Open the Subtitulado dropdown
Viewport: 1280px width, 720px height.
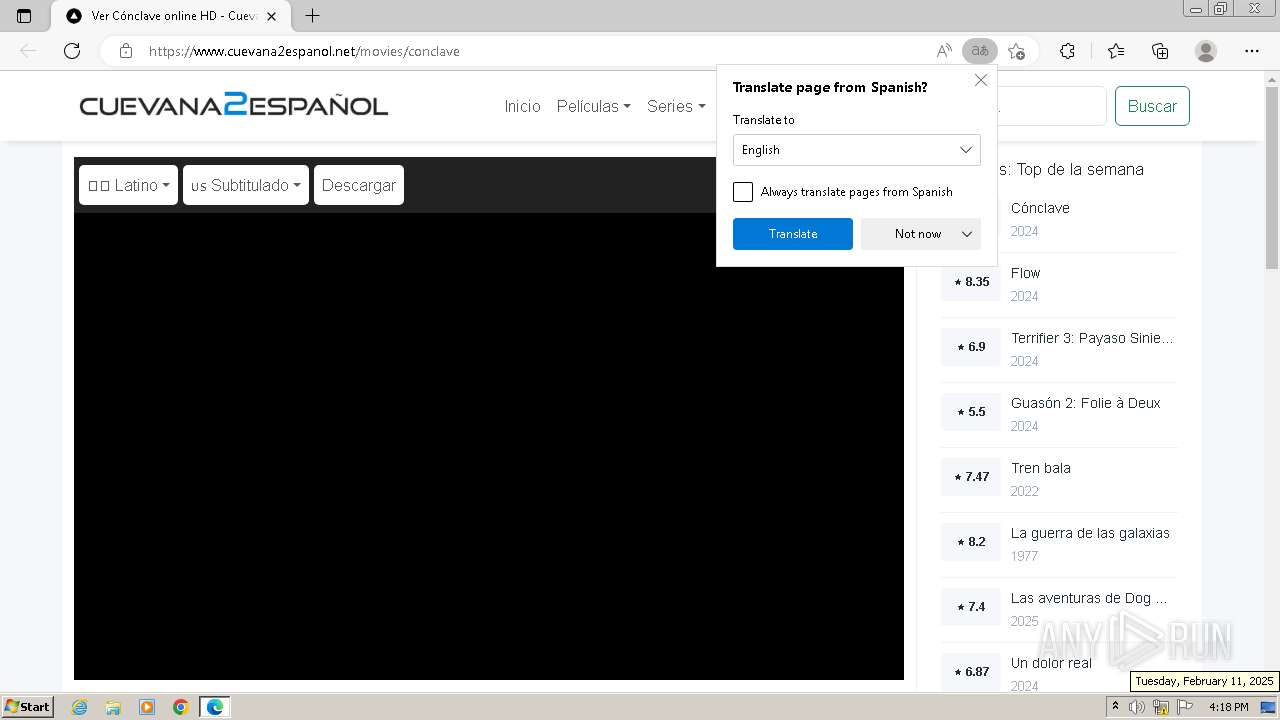pos(246,185)
